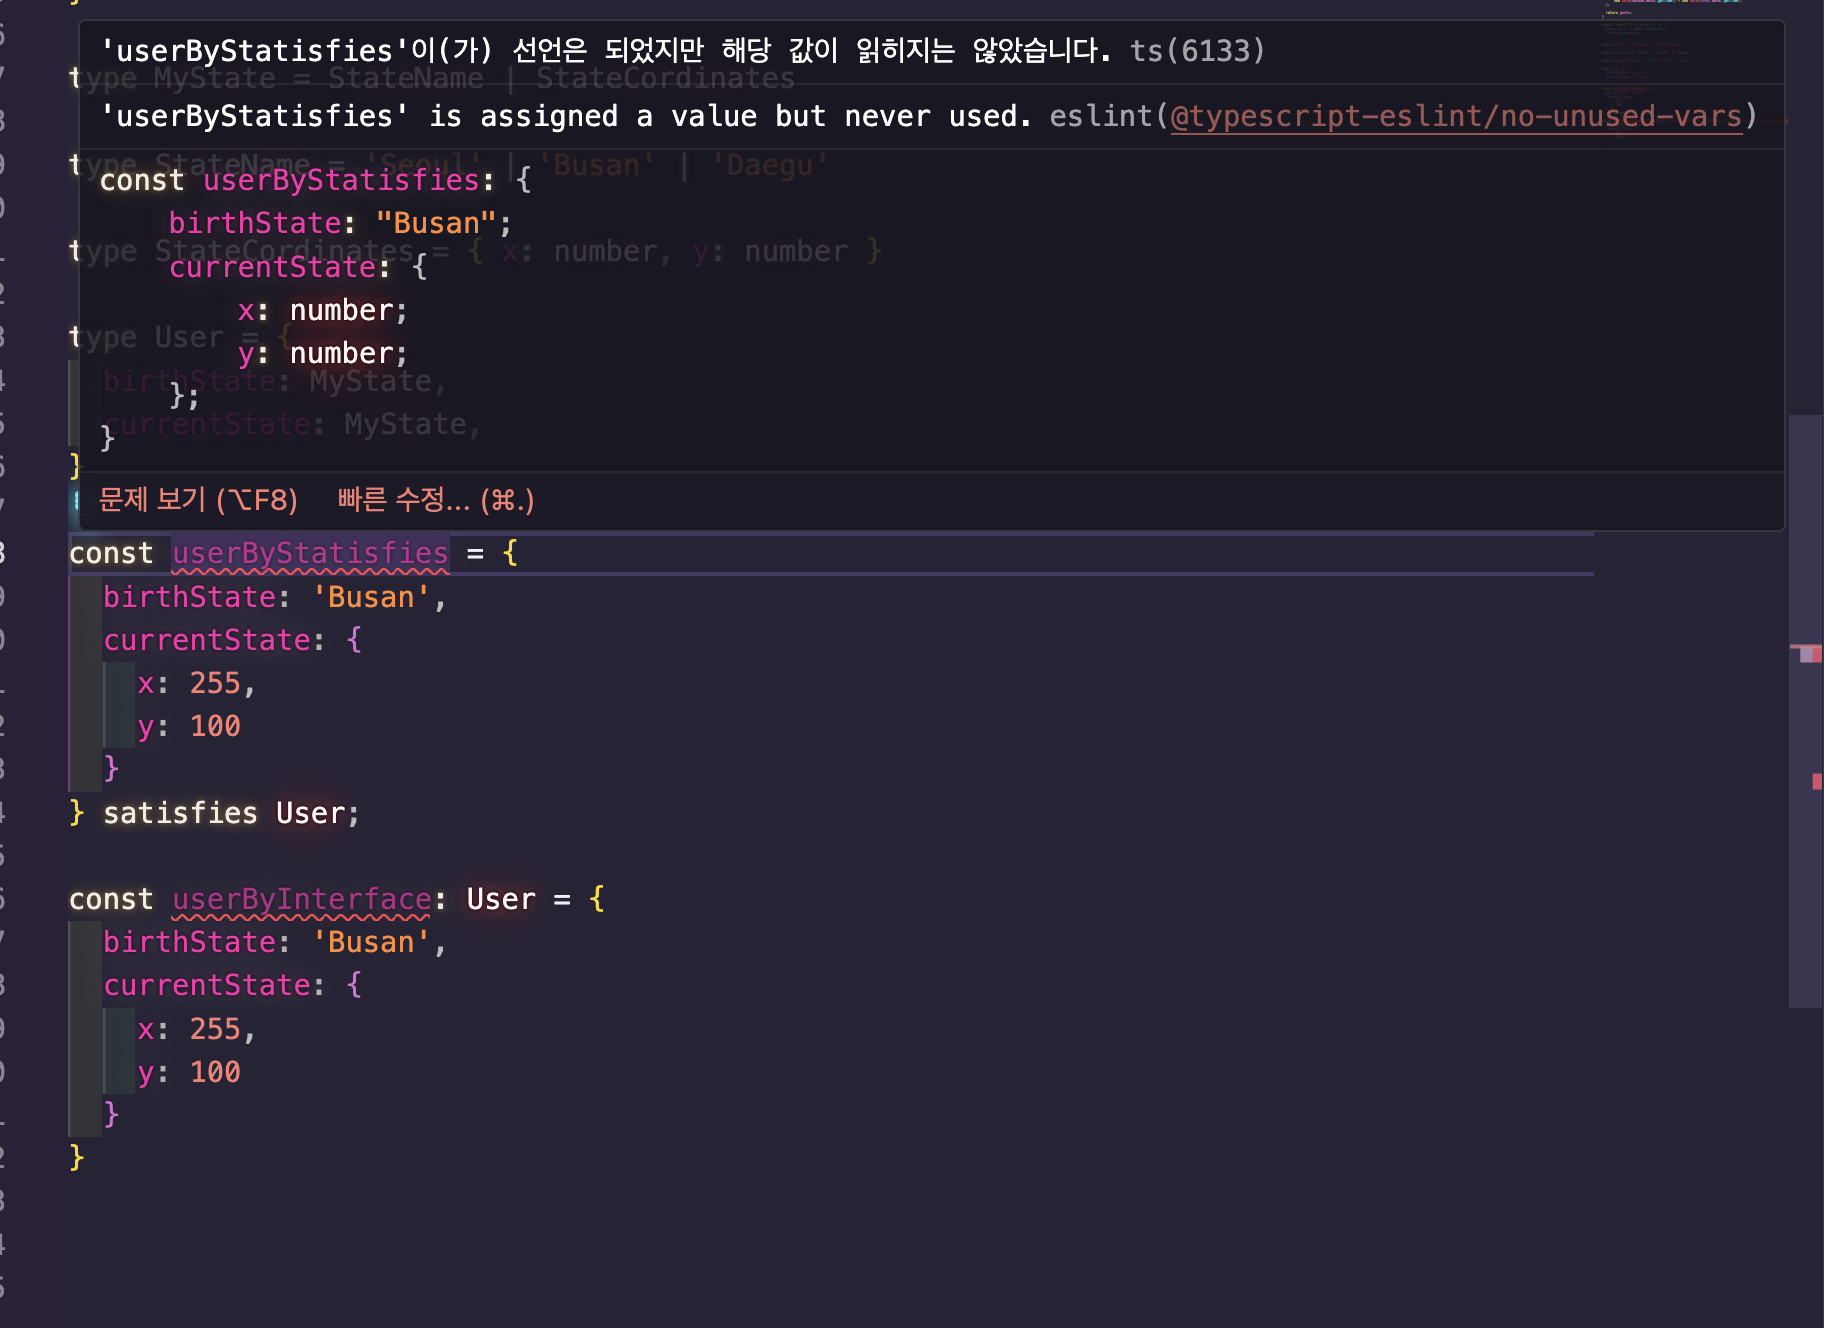Click the underlined userByInterface variable

click(301, 899)
